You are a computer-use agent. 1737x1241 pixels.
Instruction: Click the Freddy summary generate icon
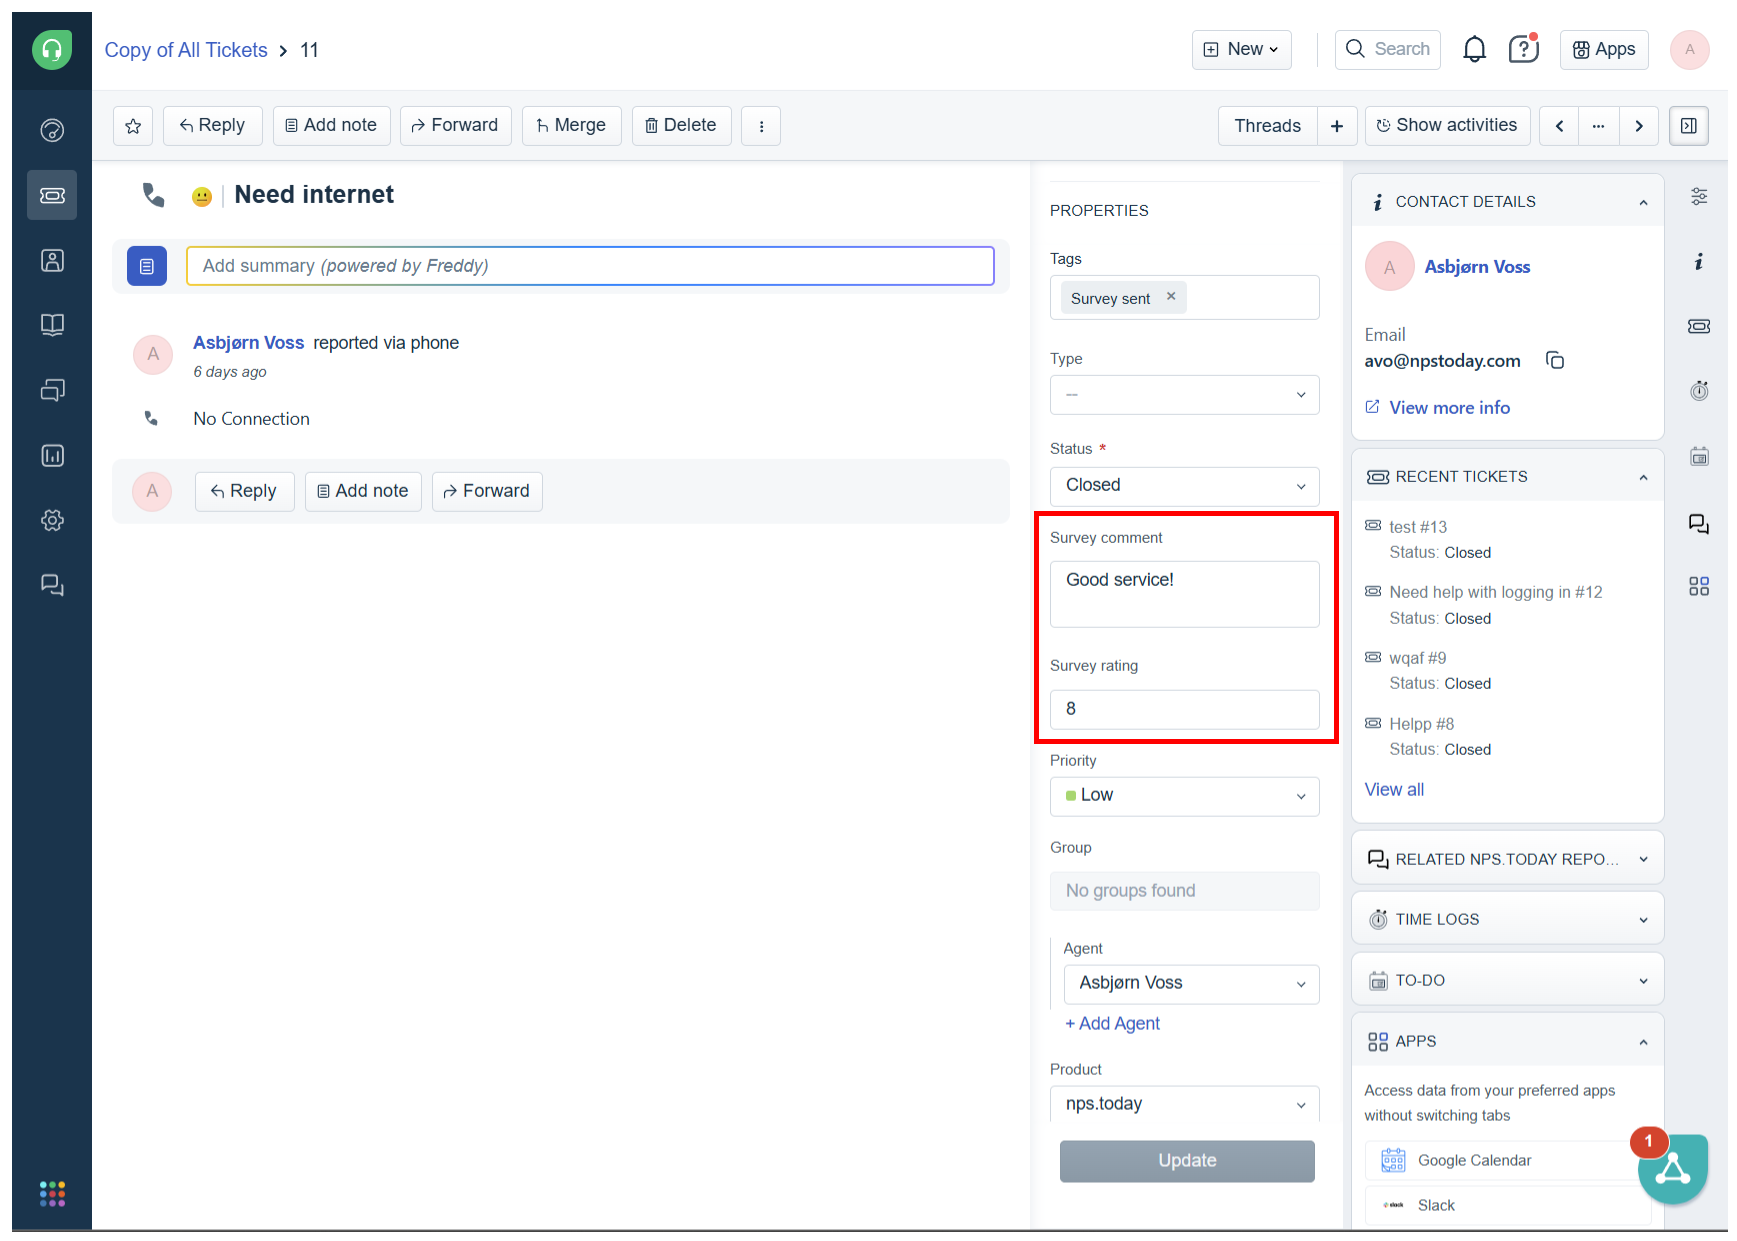147,266
